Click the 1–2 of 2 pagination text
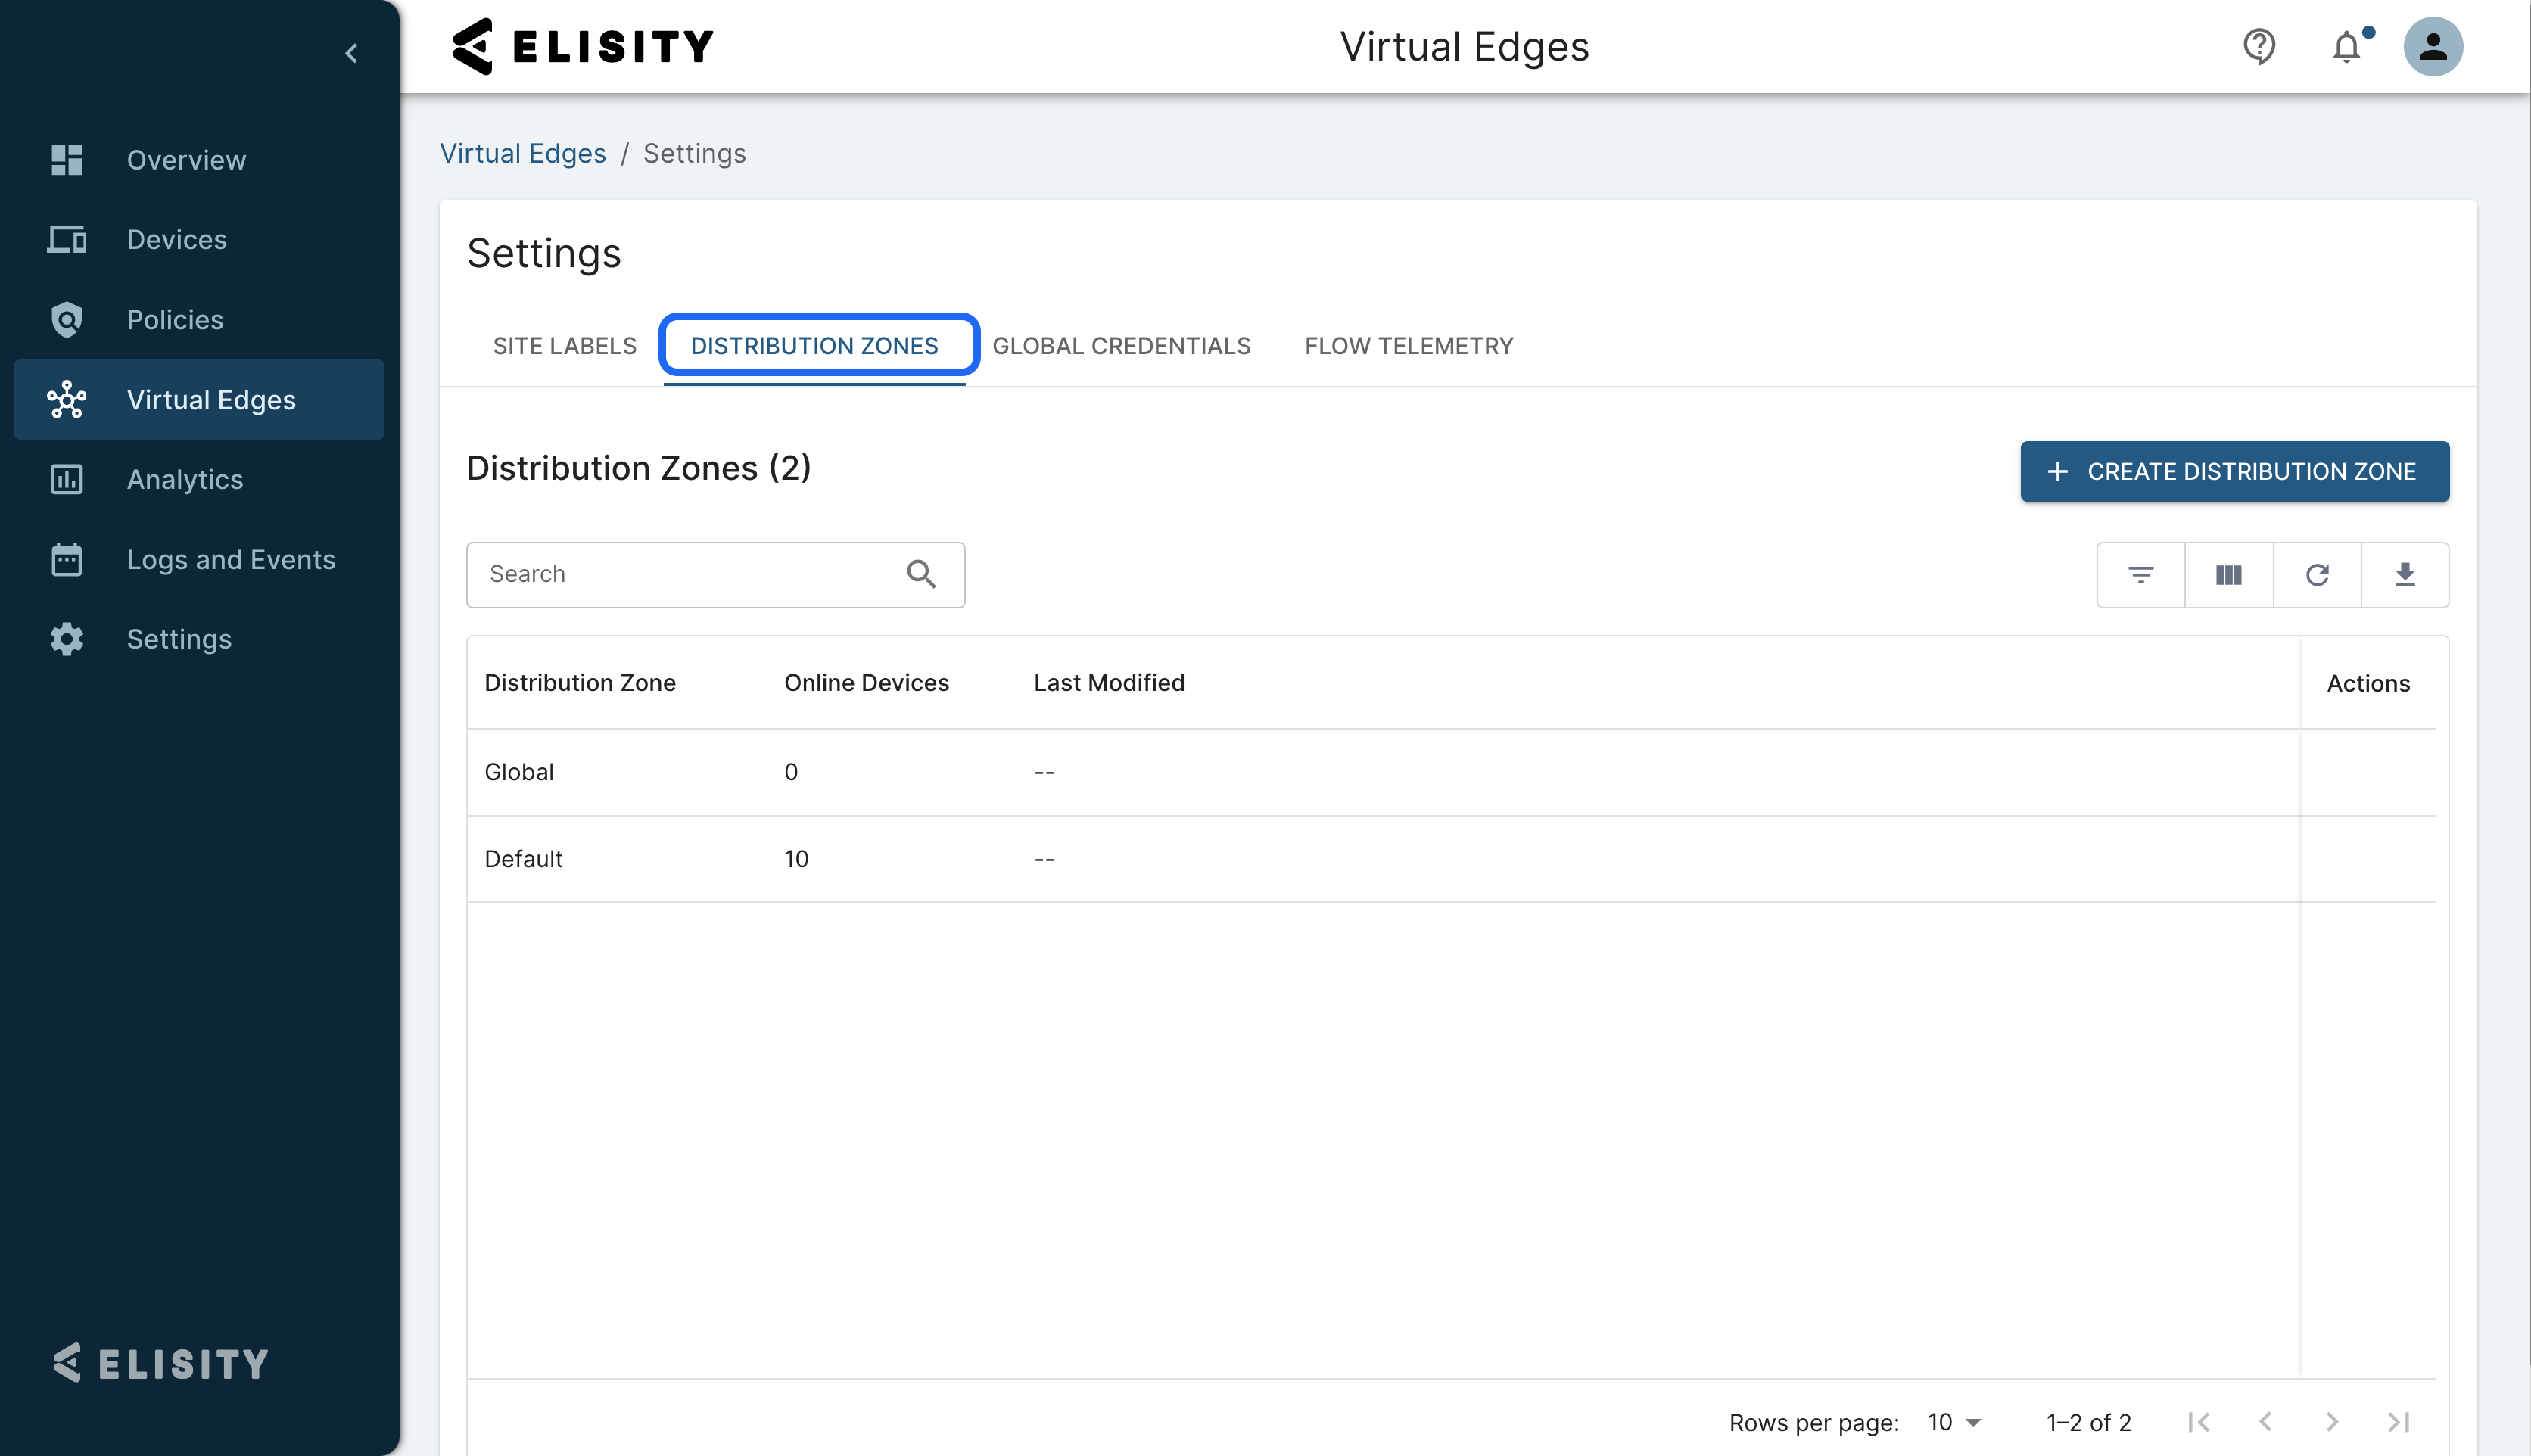The width and height of the screenshot is (2531, 1456). (x=2088, y=1422)
